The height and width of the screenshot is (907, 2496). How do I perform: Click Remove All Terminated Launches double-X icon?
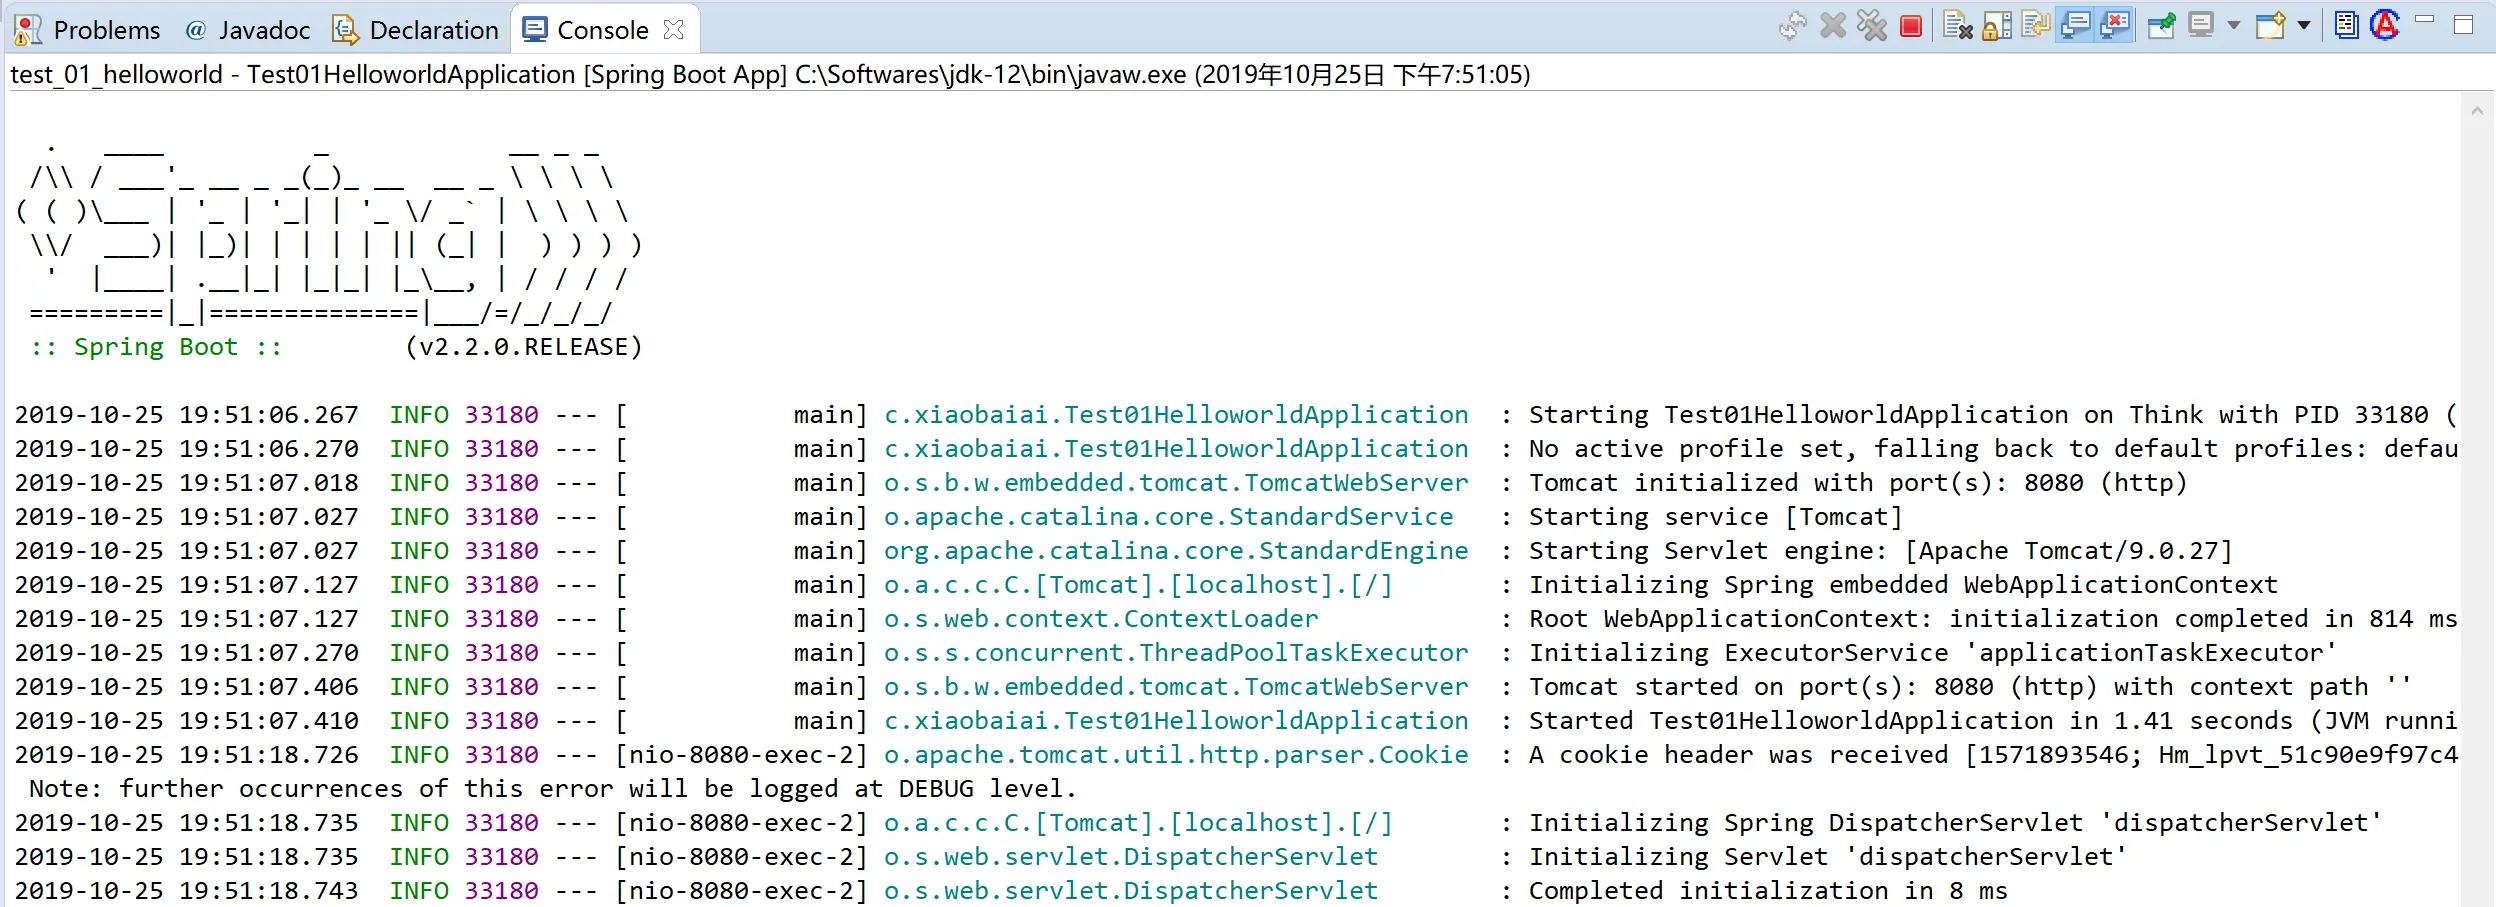1871,26
